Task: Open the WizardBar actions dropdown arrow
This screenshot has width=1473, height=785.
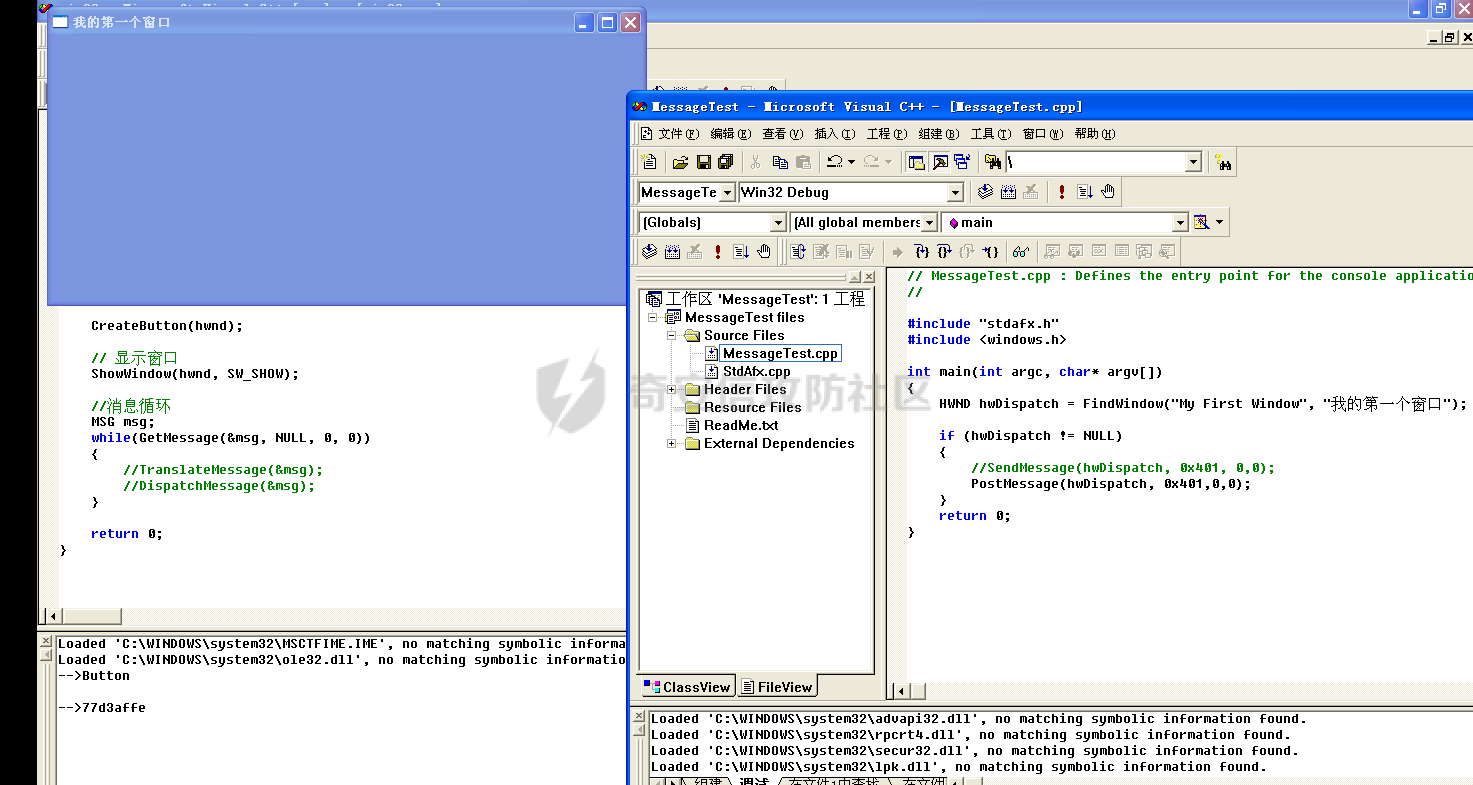Action: click(x=1219, y=222)
